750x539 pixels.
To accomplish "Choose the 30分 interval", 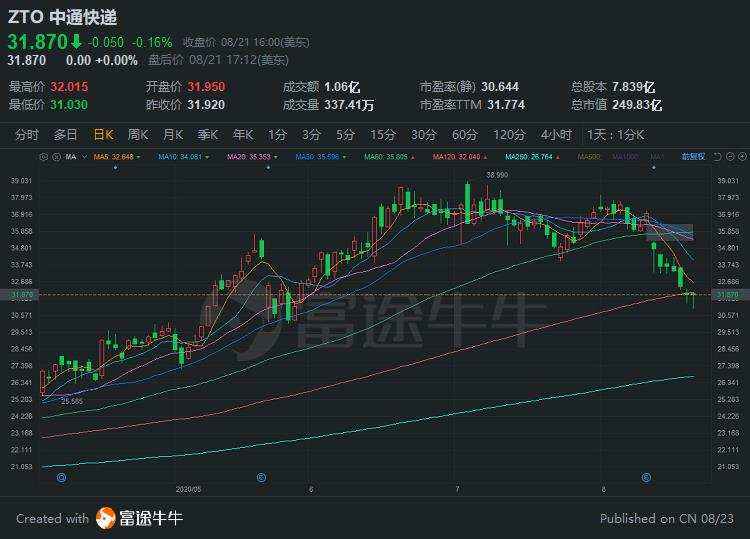I will [424, 135].
